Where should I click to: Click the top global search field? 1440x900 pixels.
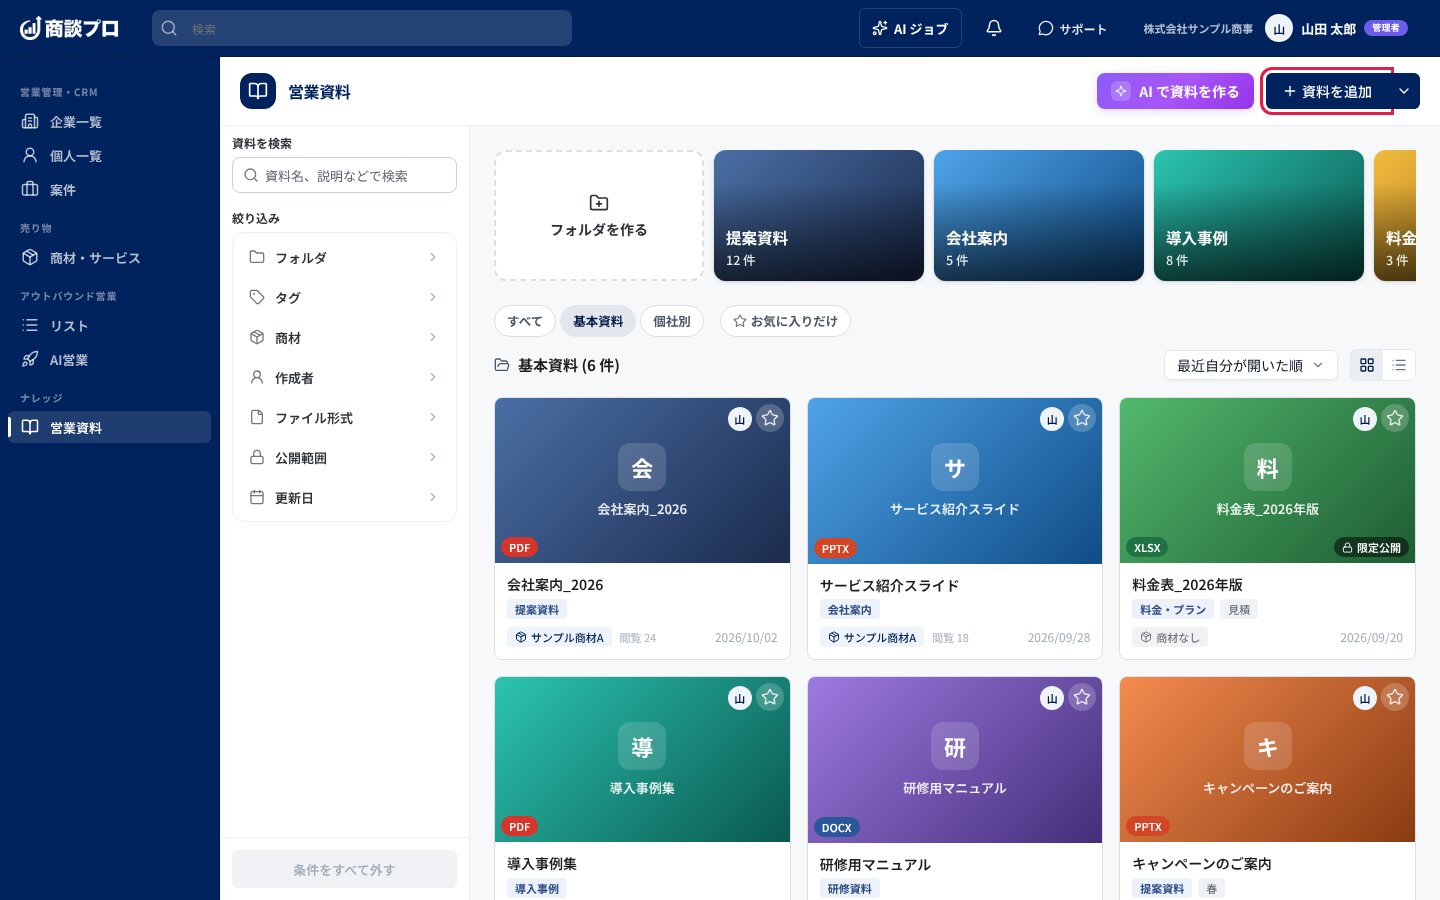[x=362, y=28]
